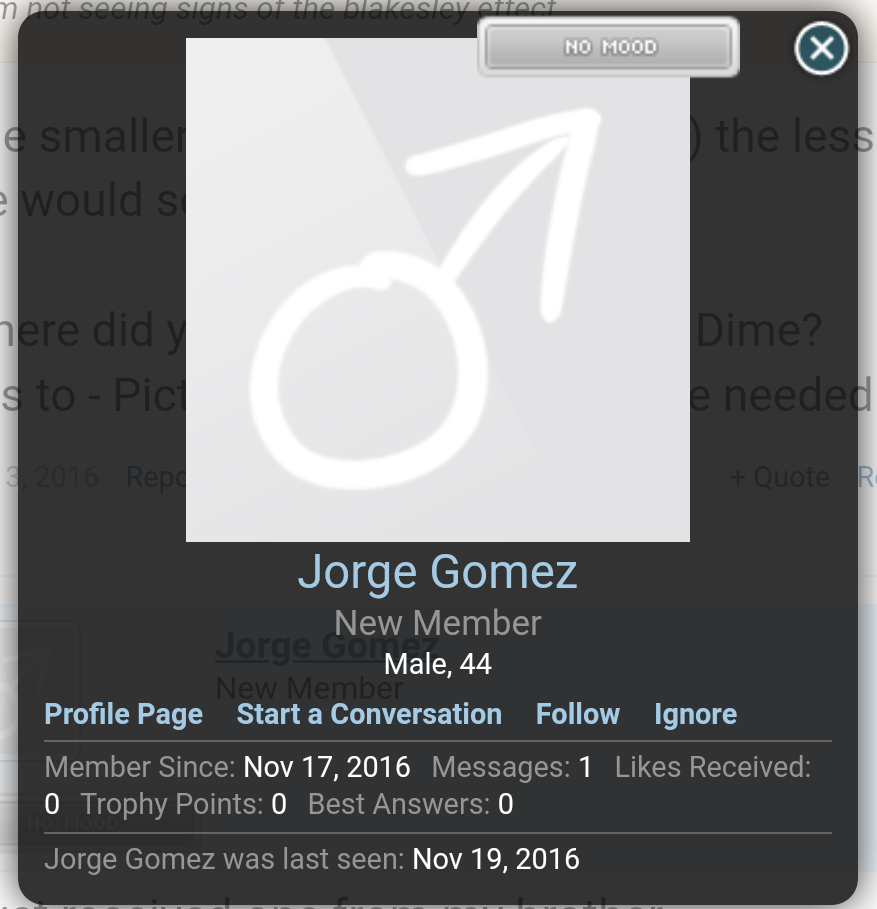The height and width of the screenshot is (909, 877).
Task: Ignore this member
Action: click(x=695, y=714)
